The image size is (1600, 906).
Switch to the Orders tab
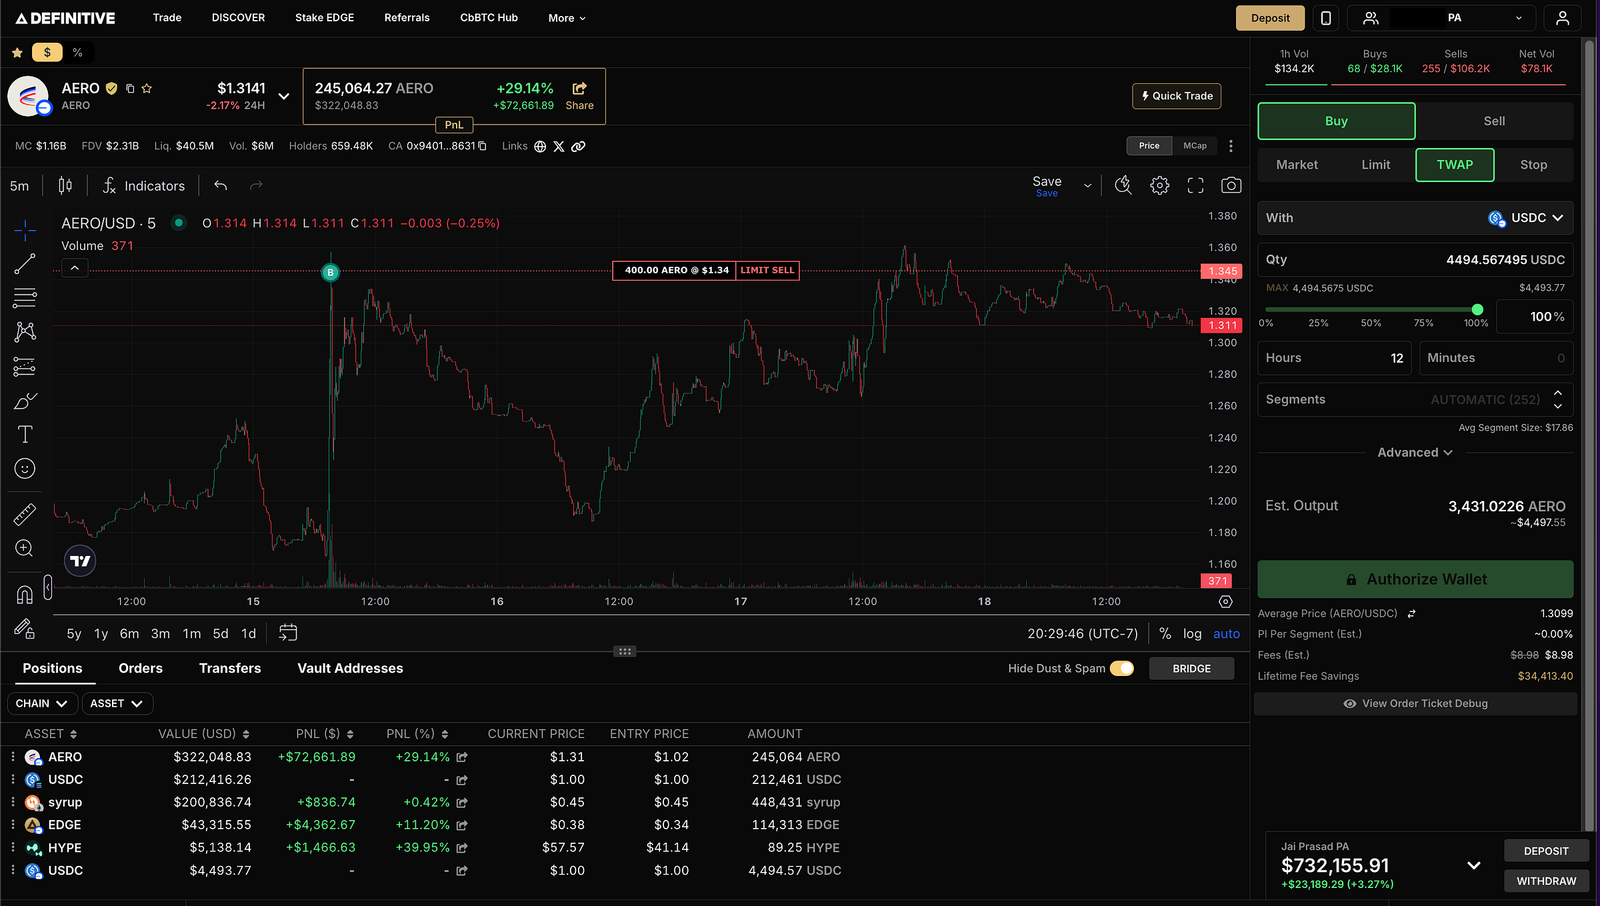[x=140, y=669]
